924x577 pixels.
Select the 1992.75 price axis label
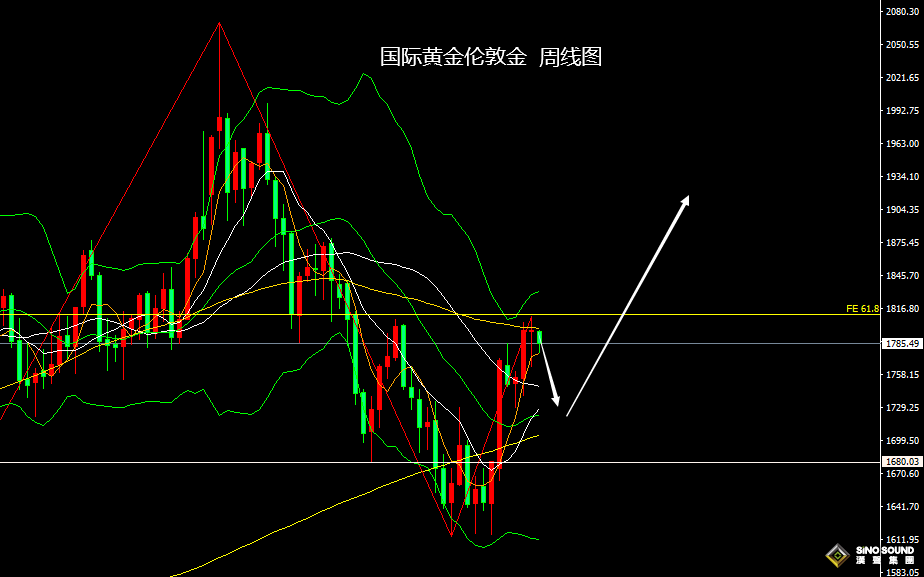[x=903, y=110]
